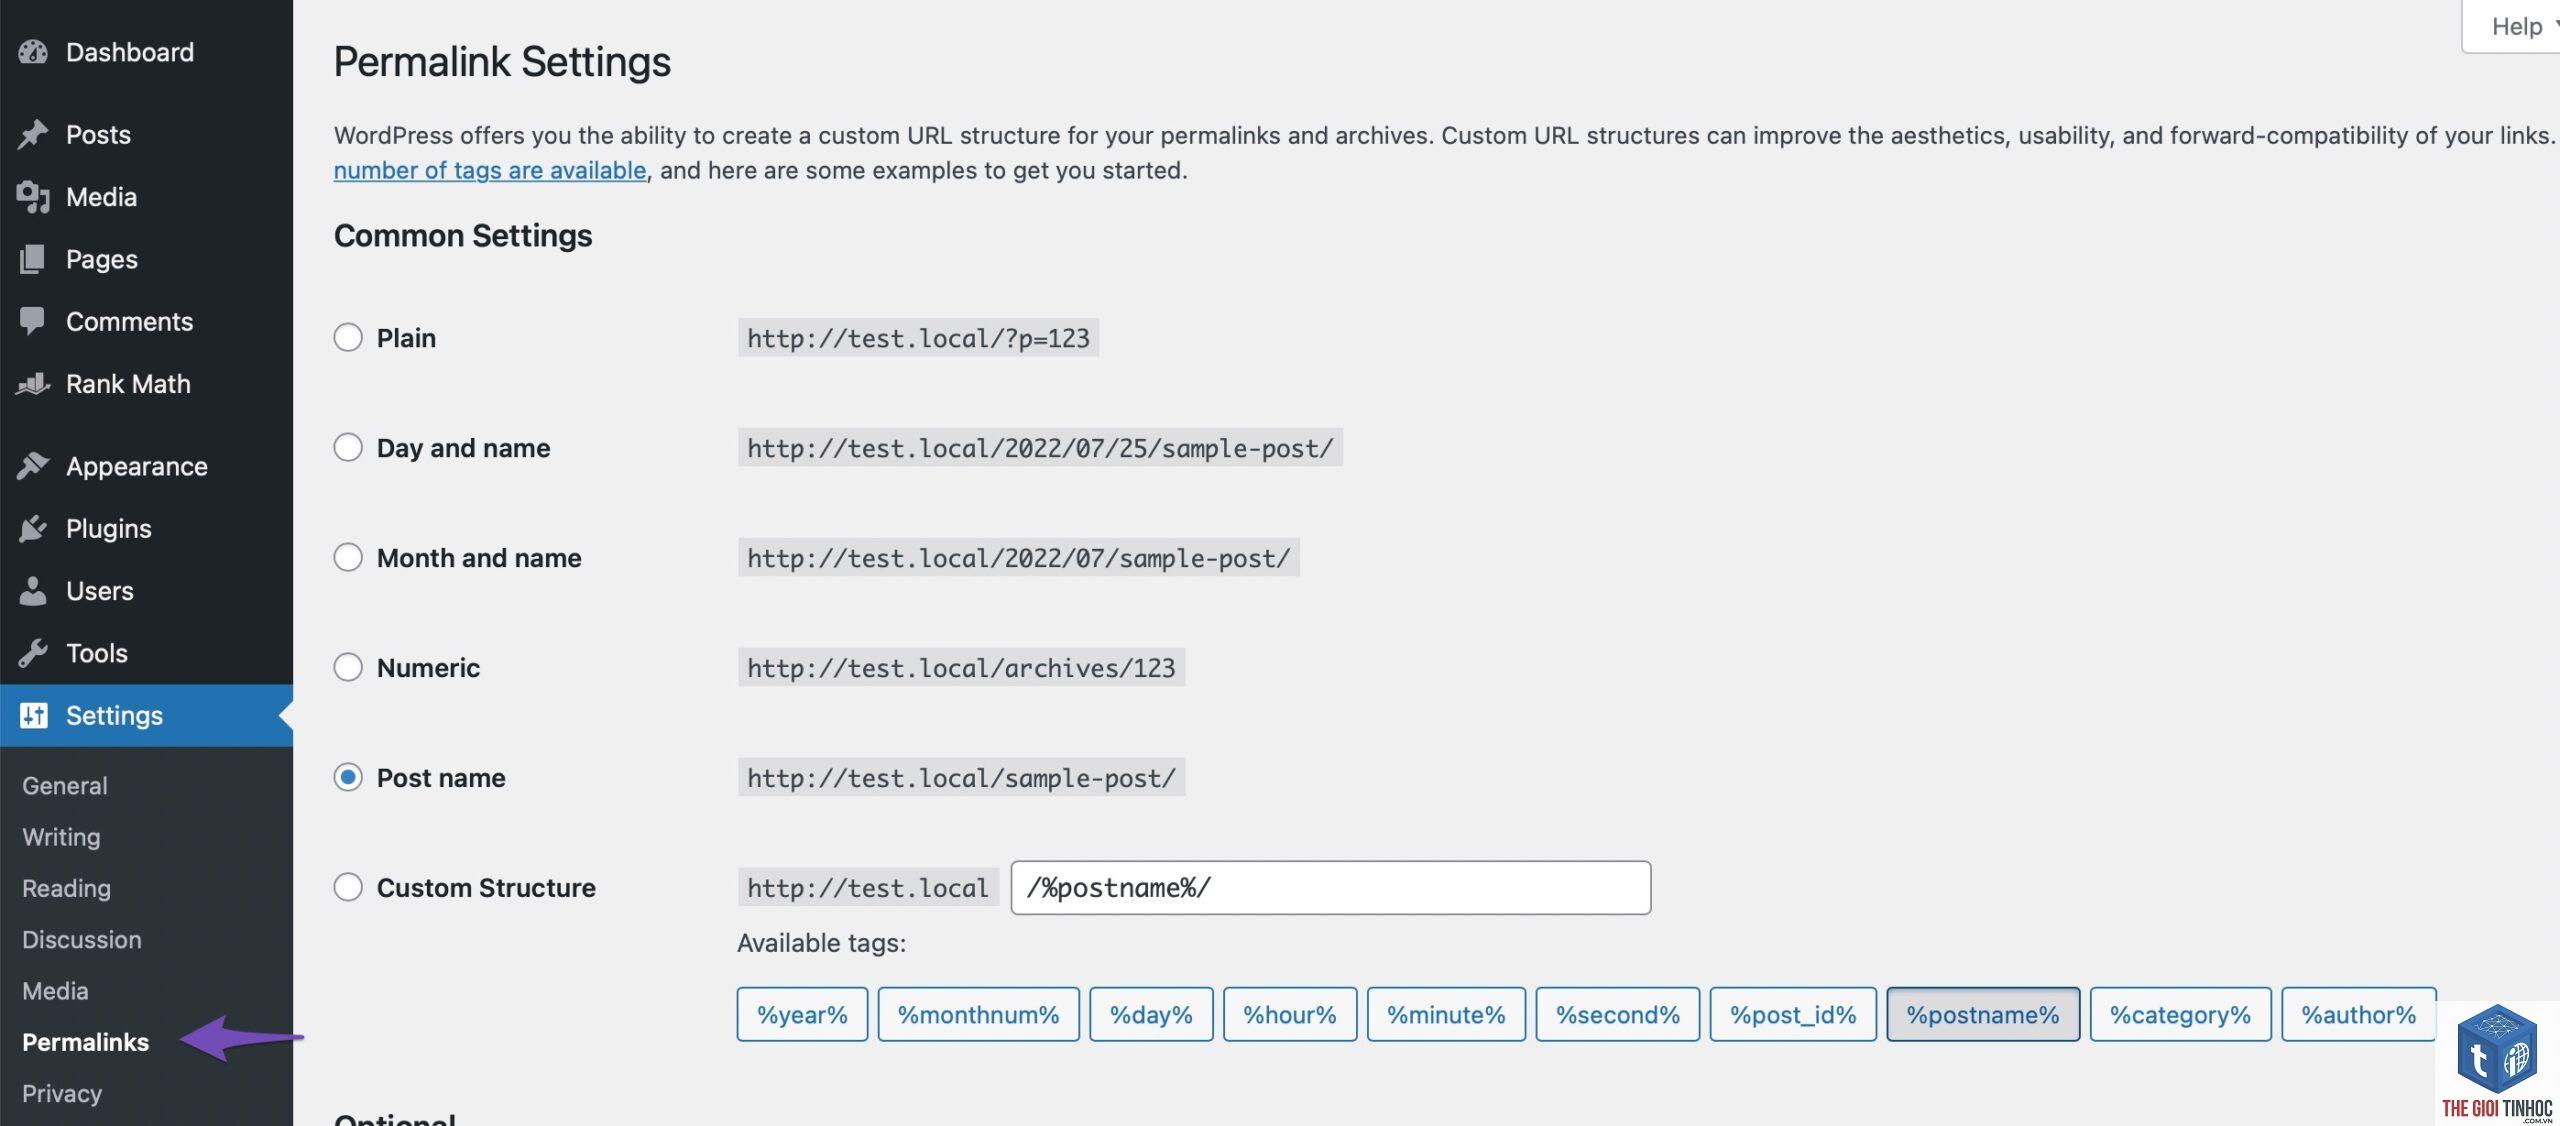The height and width of the screenshot is (1126, 2560).
Task: Click the http://test.local/?p=123 example URL
Action: click(918, 338)
